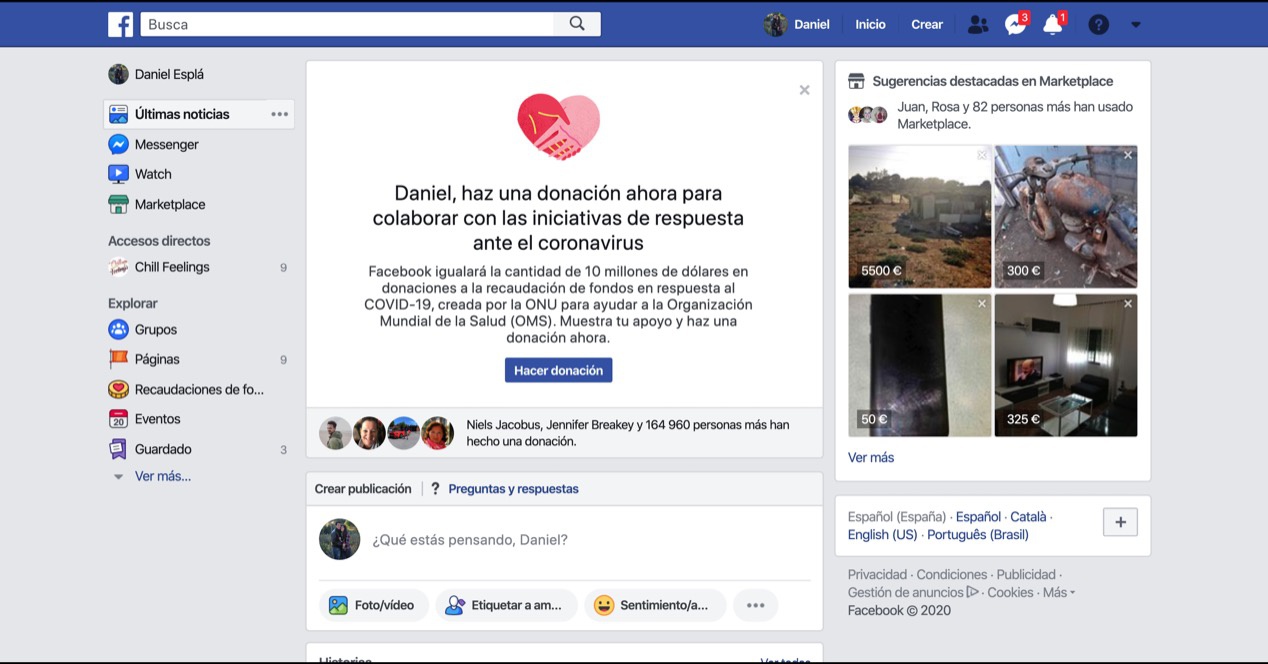This screenshot has width=1268, height=664.
Task: Click Sentimiento/actividad button
Action: [655, 605]
